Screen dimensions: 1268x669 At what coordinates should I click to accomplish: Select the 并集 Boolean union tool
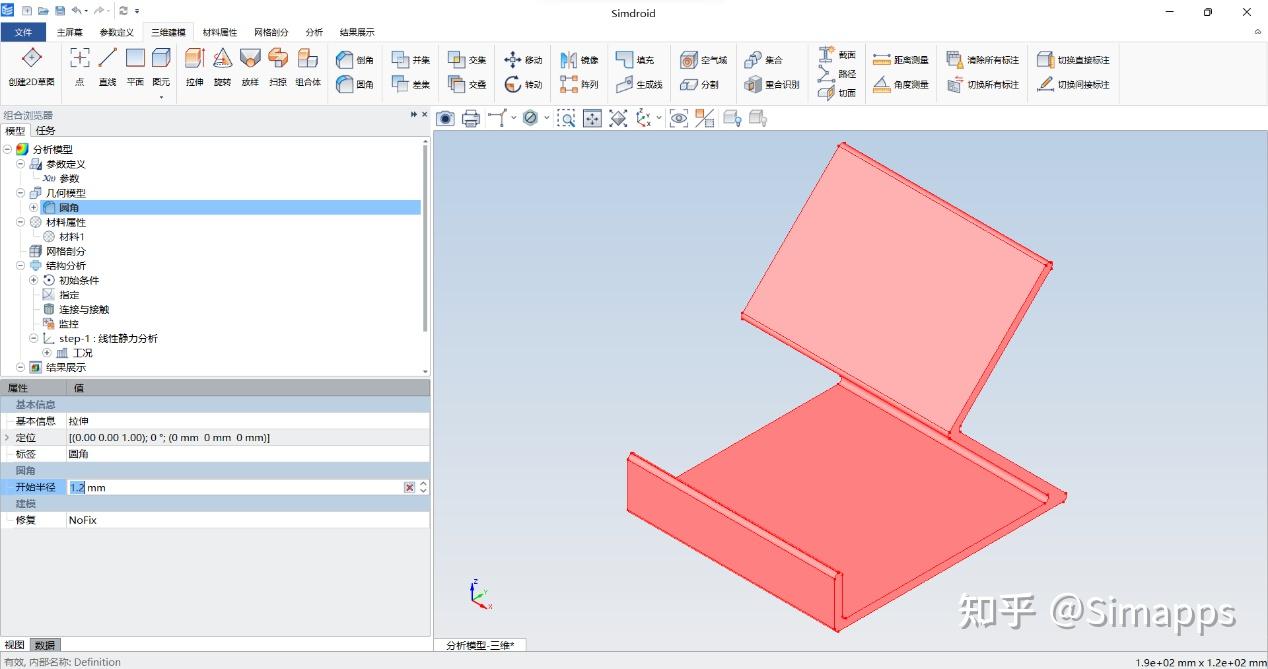[413, 60]
